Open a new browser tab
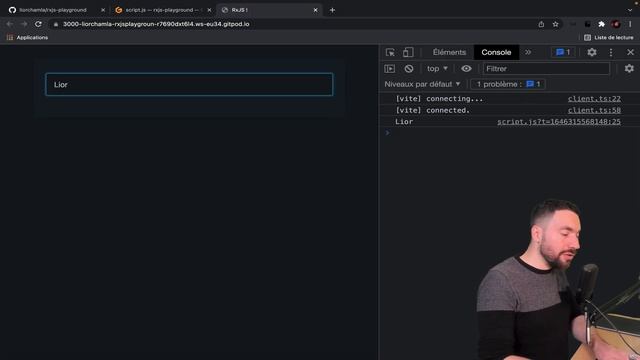This screenshot has width=640, height=360. point(332,10)
